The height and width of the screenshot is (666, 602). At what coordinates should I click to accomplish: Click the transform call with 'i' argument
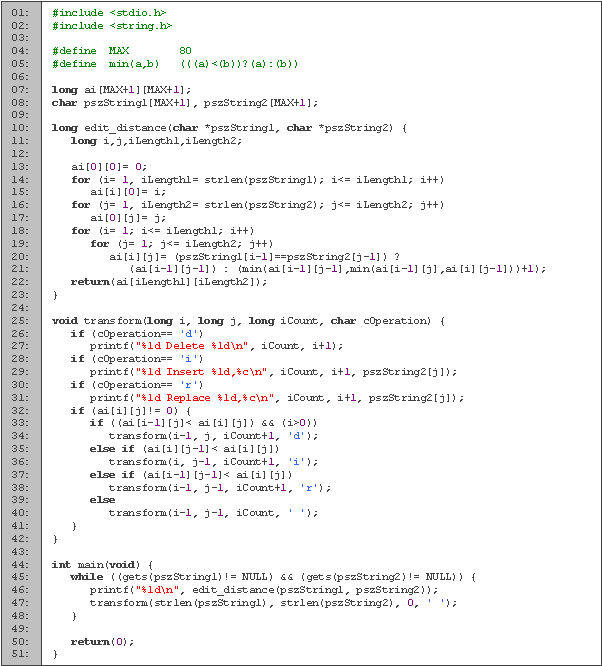point(214,462)
